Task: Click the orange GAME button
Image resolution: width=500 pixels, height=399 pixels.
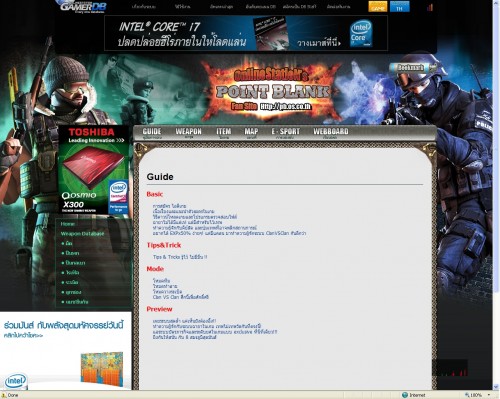Action: tap(378, 6)
